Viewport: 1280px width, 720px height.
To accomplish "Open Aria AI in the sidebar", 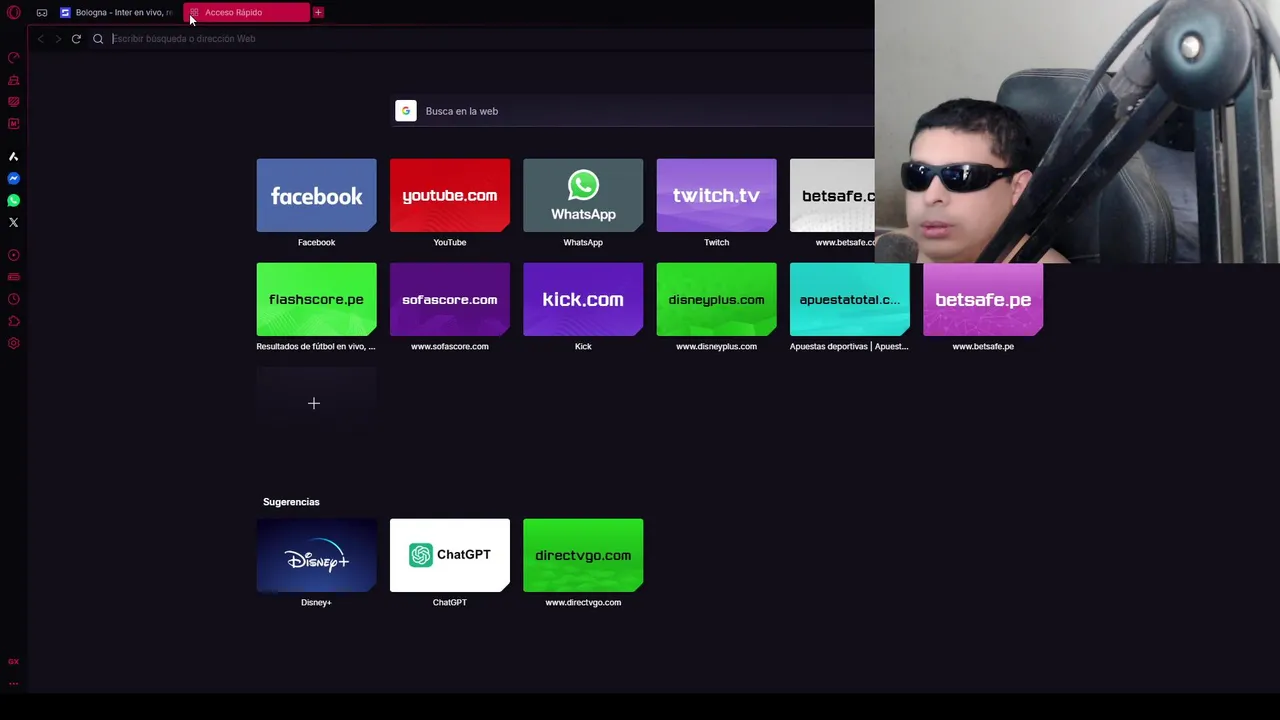I will pyautogui.click(x=14, y=157).
